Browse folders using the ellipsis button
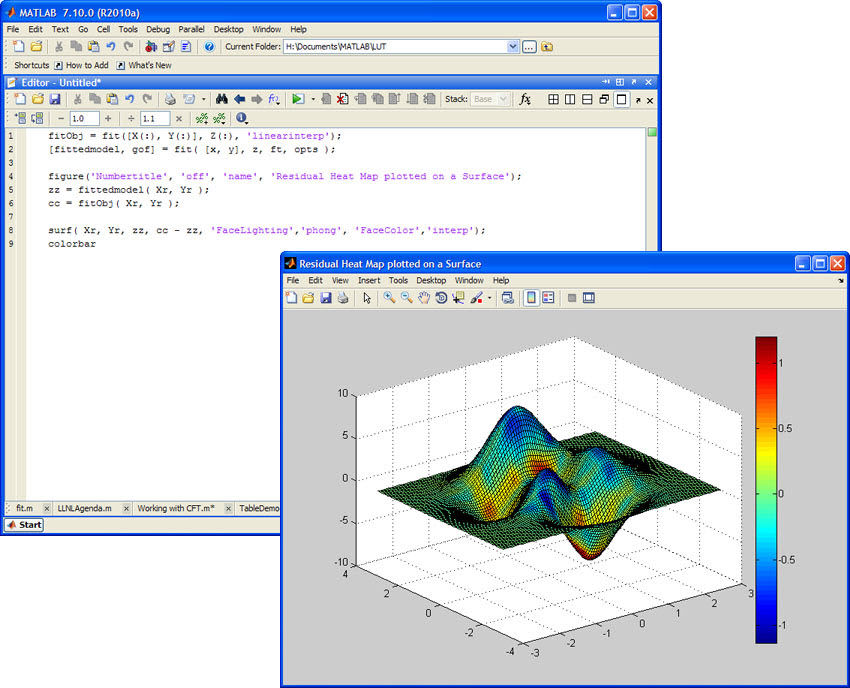This screenshot has height=688, width=850. click(x=528, y=46)
